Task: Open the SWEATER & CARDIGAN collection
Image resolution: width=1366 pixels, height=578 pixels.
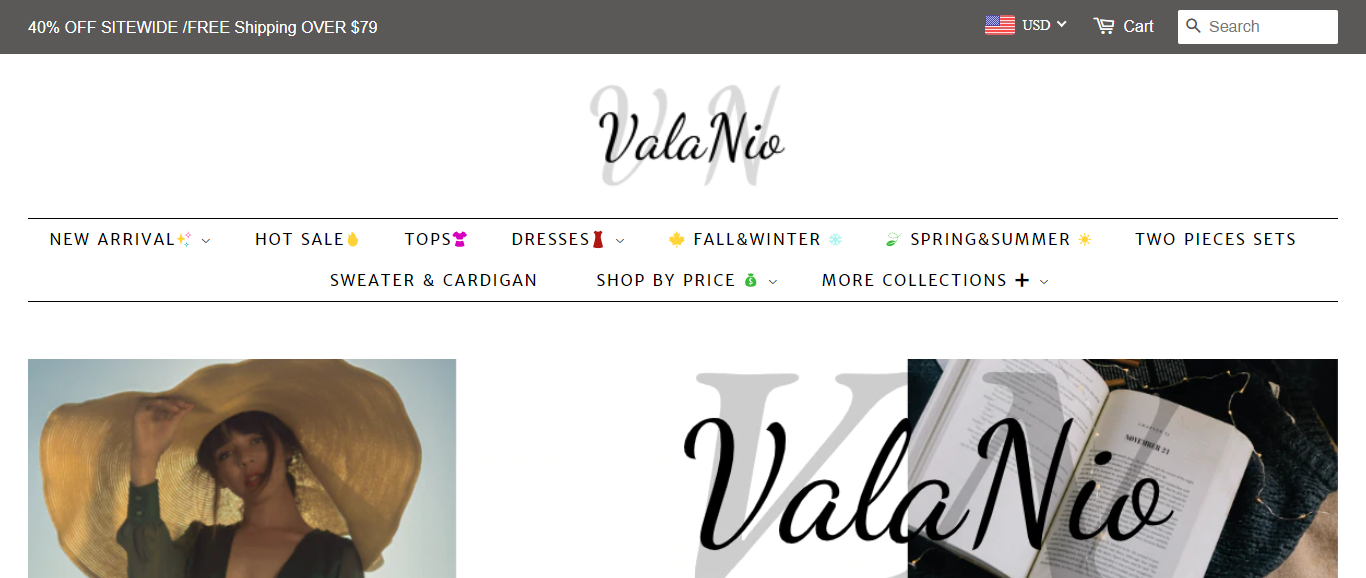Action: (x=434, y=280)
